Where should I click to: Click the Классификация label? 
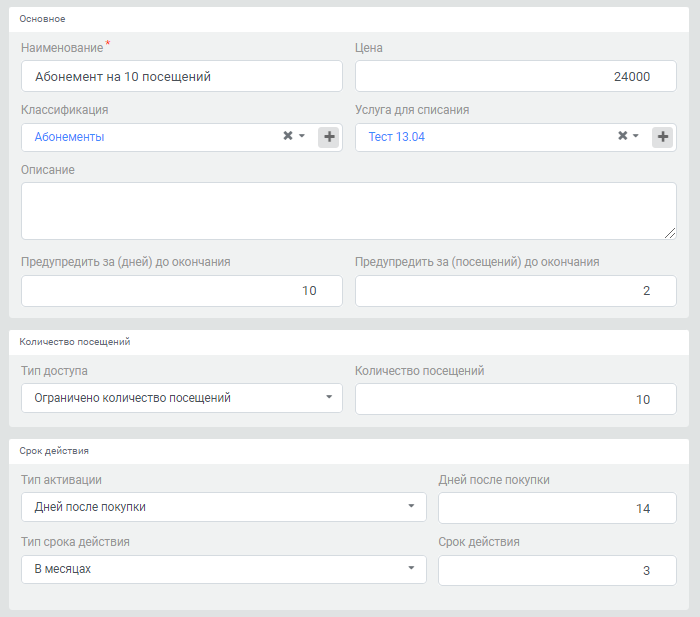coord(64,110)
